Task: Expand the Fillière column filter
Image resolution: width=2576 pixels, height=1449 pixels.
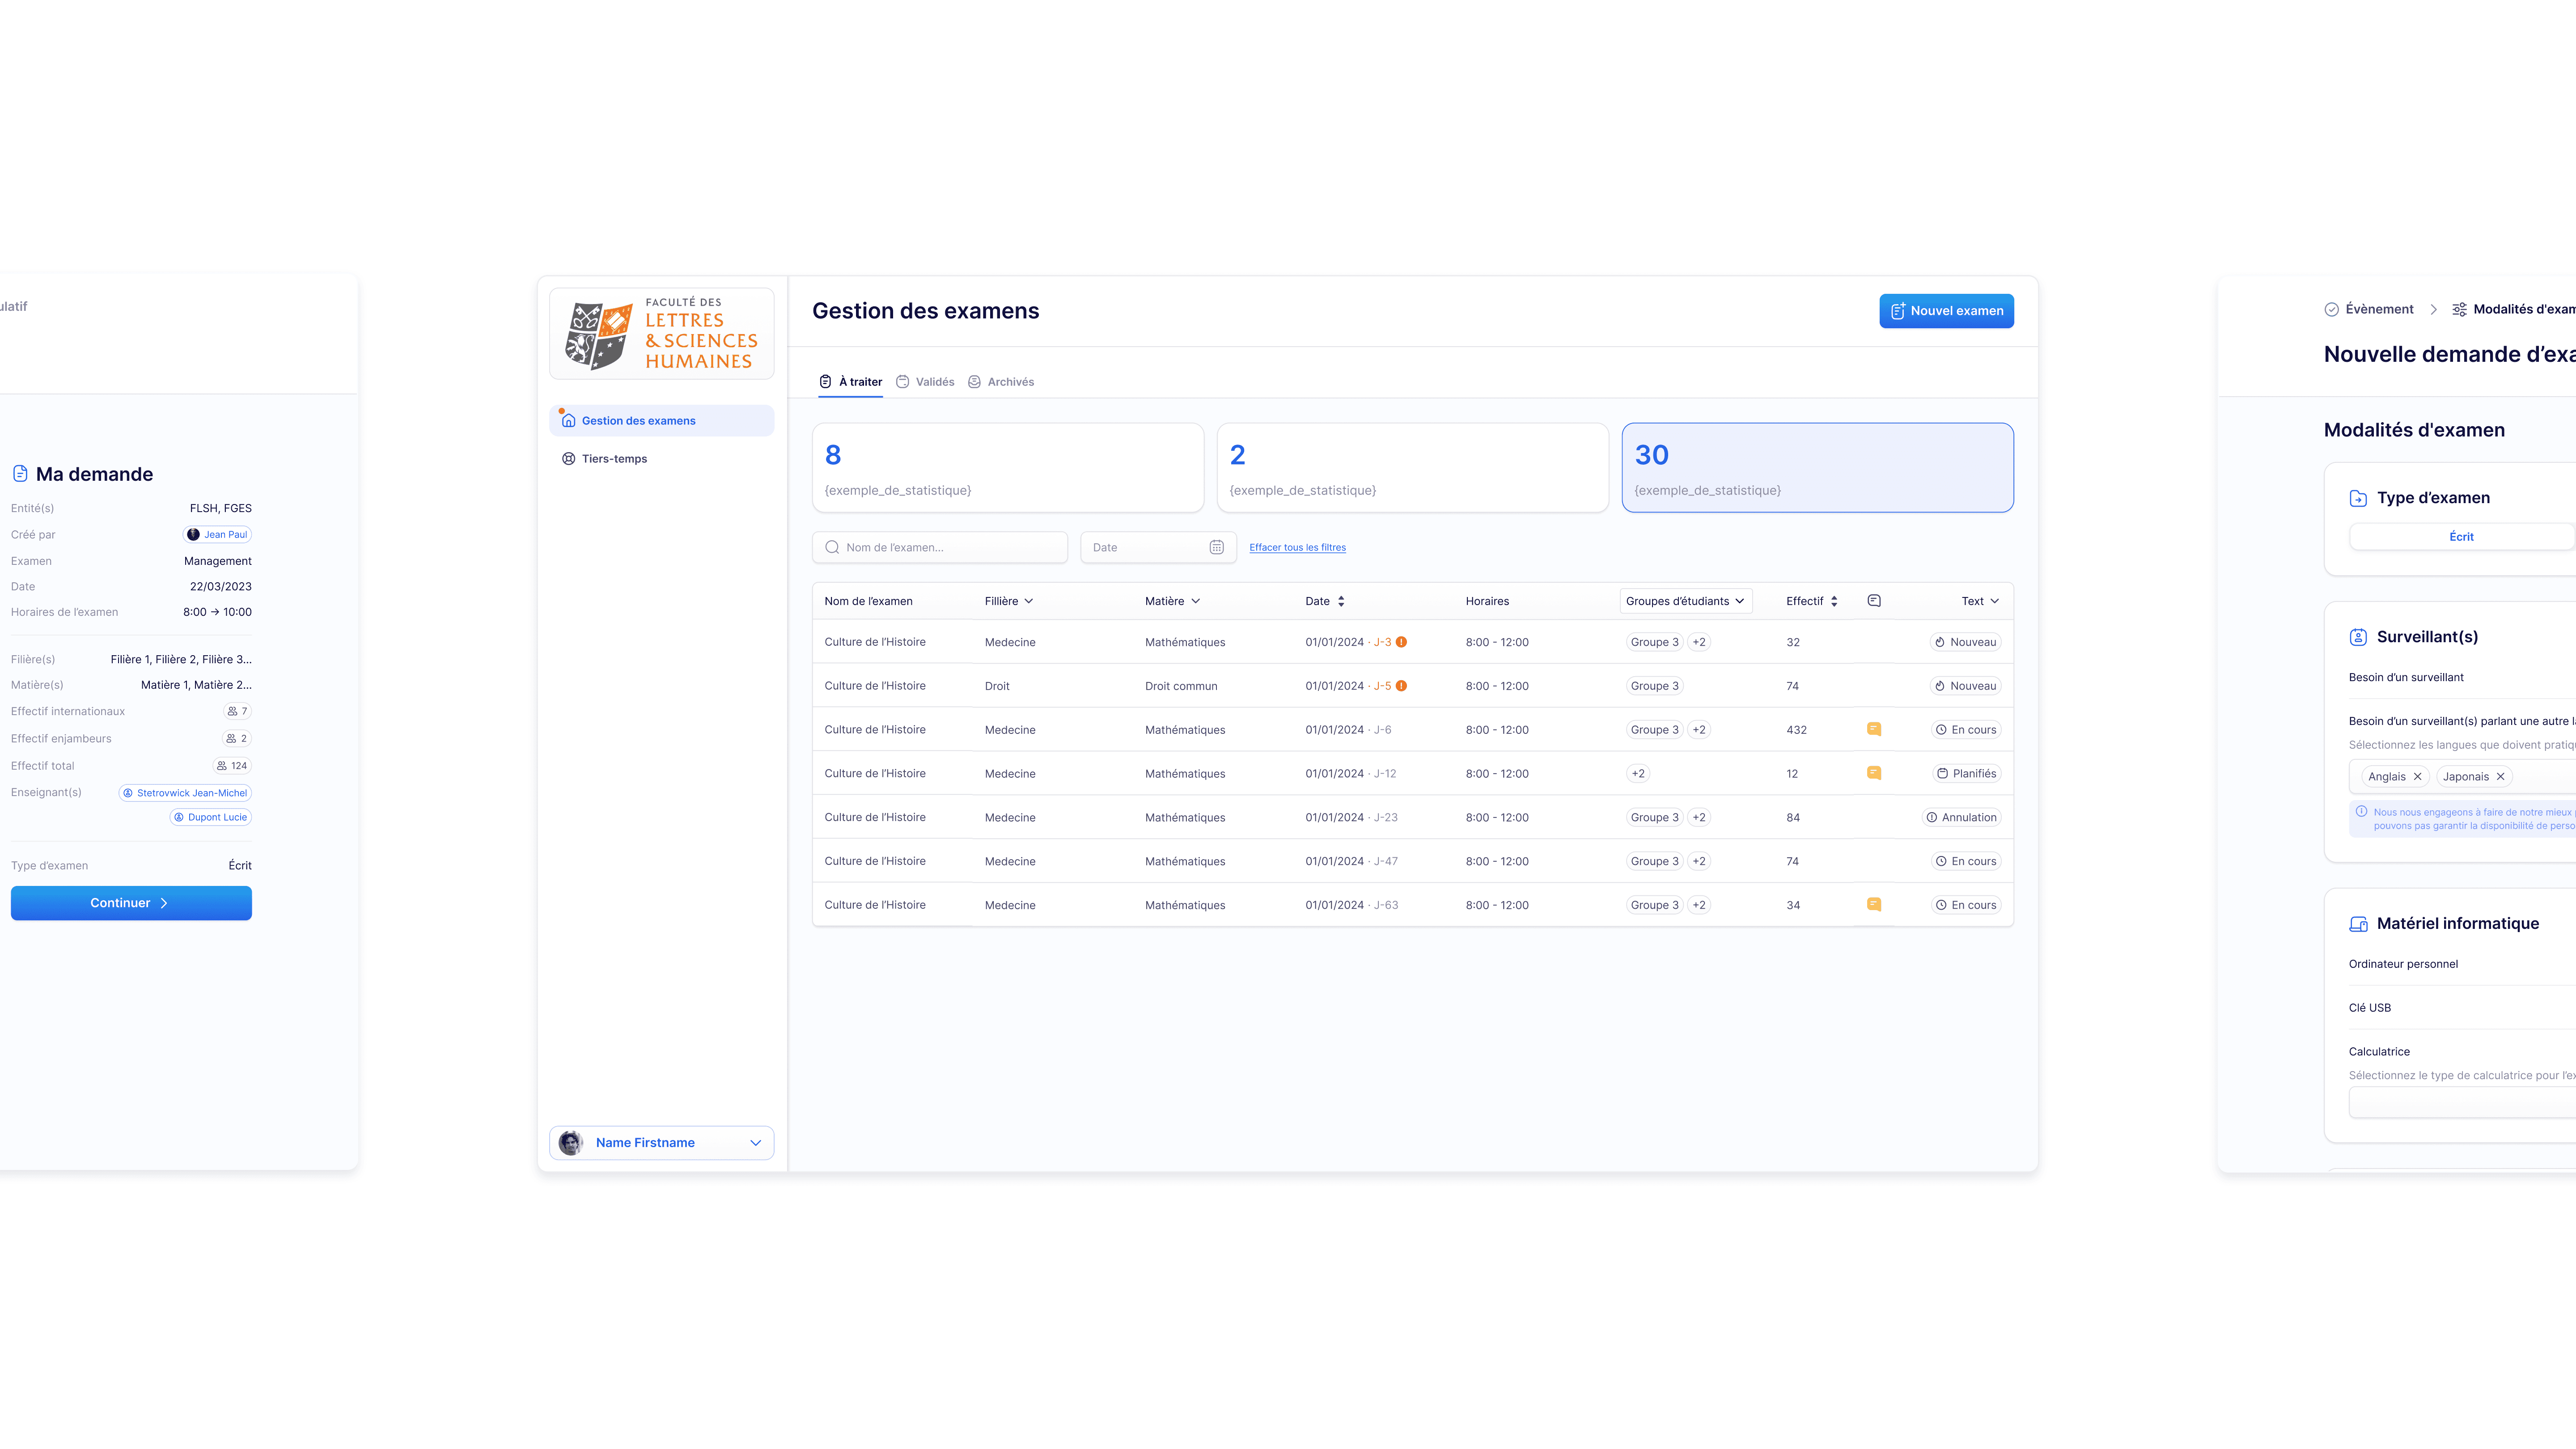Action: pyautogui.click(x=1028, y=601)
